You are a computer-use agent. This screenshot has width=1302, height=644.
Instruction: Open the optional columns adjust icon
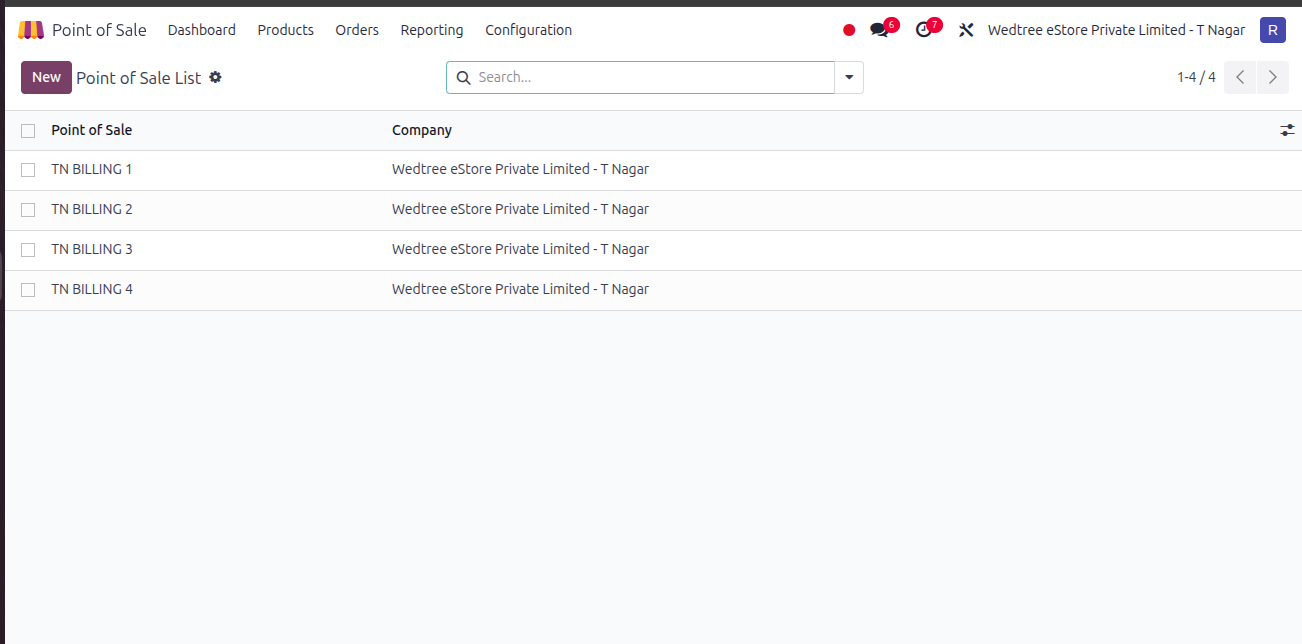1287,130
